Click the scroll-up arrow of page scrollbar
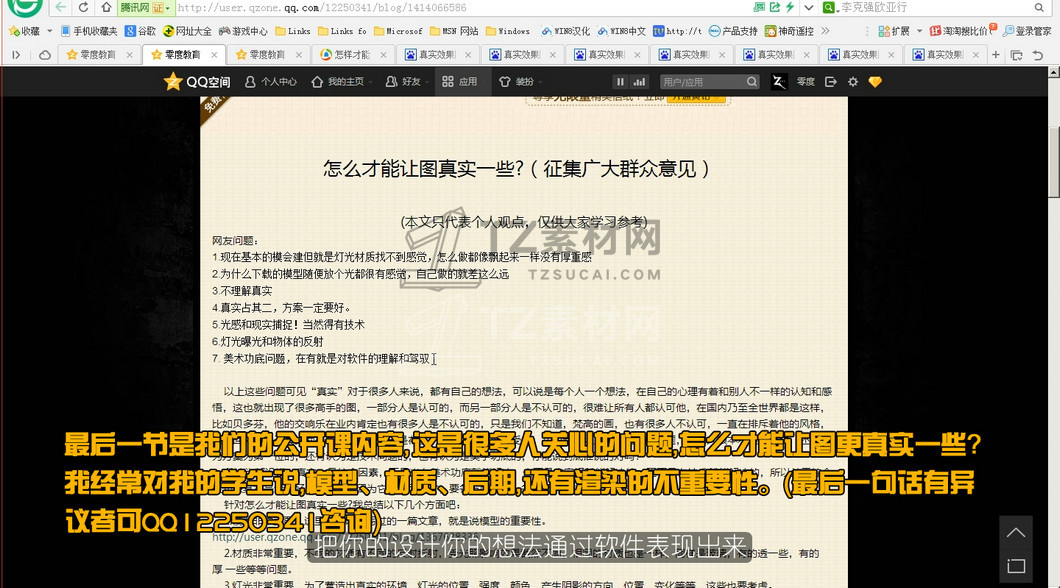This screenshot has width=1060, height=588. 1053,72
